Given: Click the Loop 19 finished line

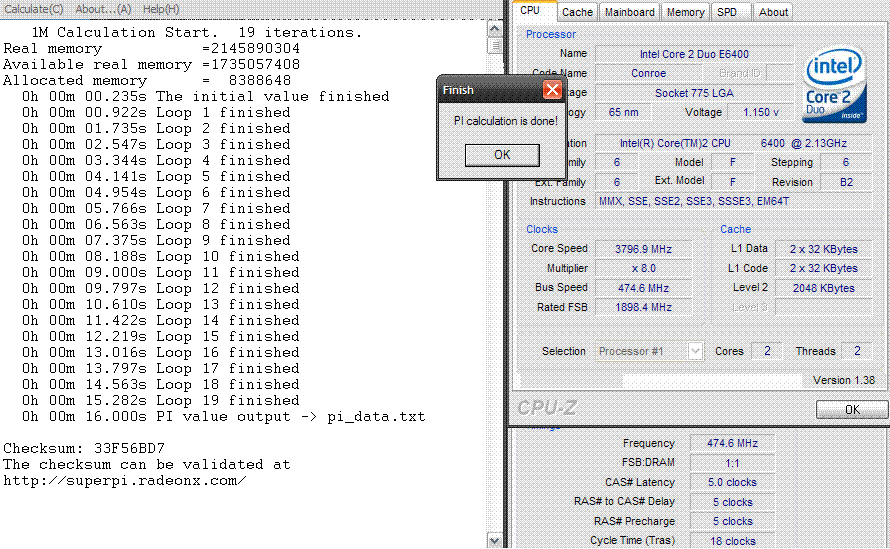Looking at the screenshot, I should [x=161, y=400].
